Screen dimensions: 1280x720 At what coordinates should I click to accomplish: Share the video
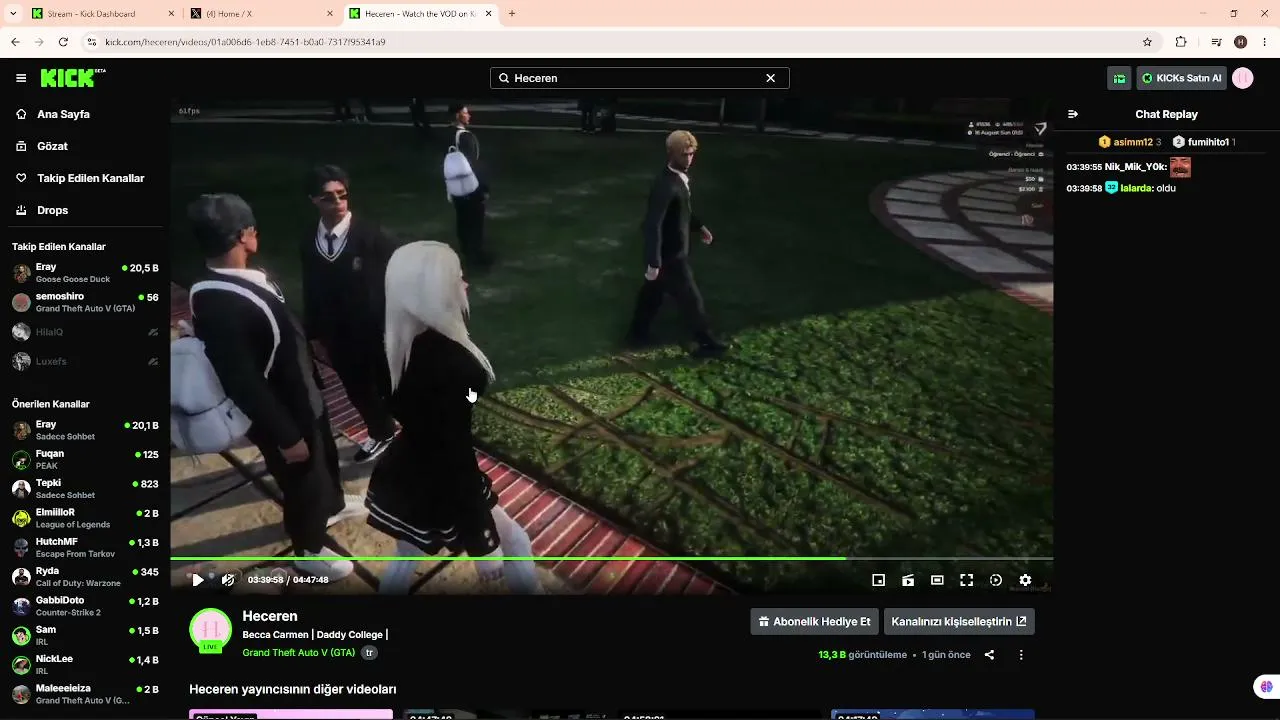coord(989,655)
